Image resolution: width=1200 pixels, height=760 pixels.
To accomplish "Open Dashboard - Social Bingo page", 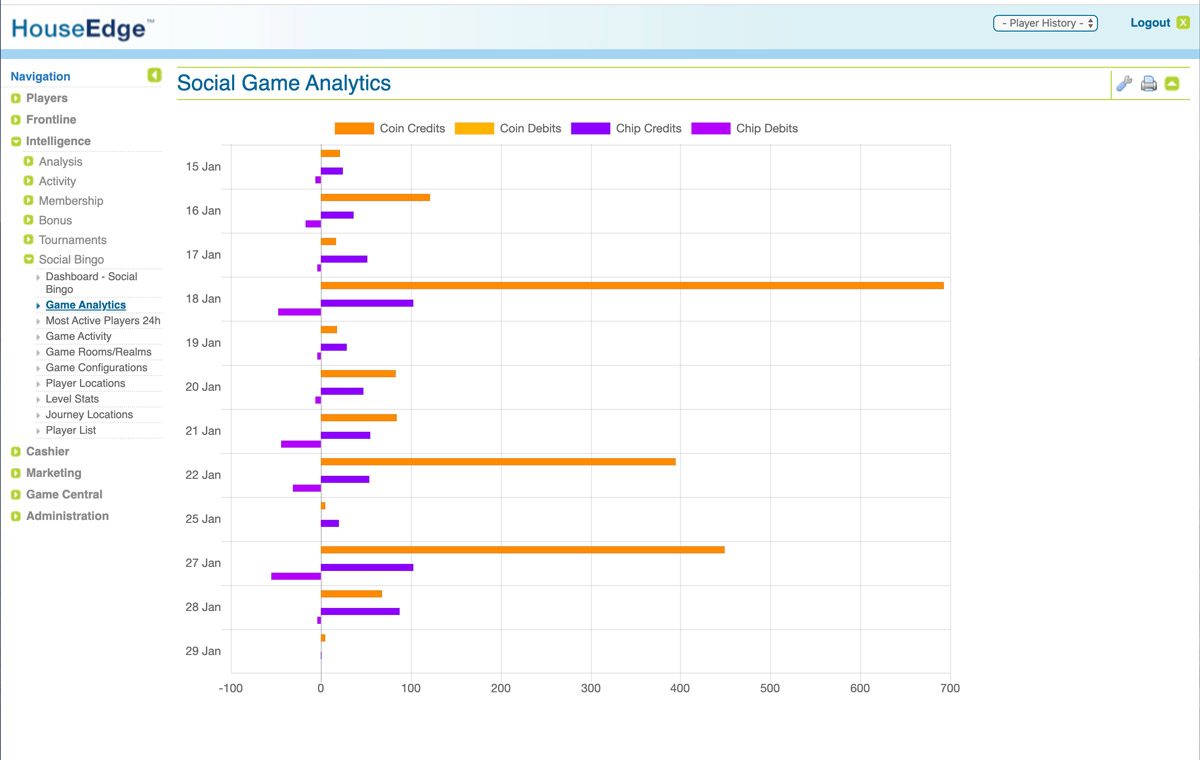I will [92, 283].
